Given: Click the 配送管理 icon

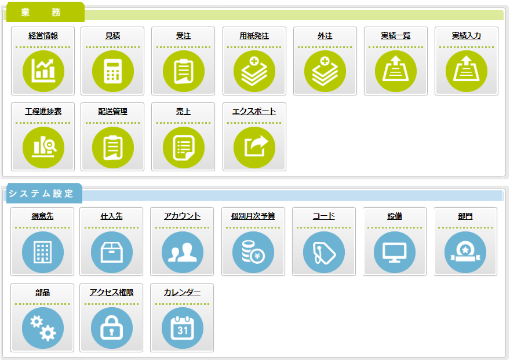Looking at the screenshot, I should click(x=113, y=147).
